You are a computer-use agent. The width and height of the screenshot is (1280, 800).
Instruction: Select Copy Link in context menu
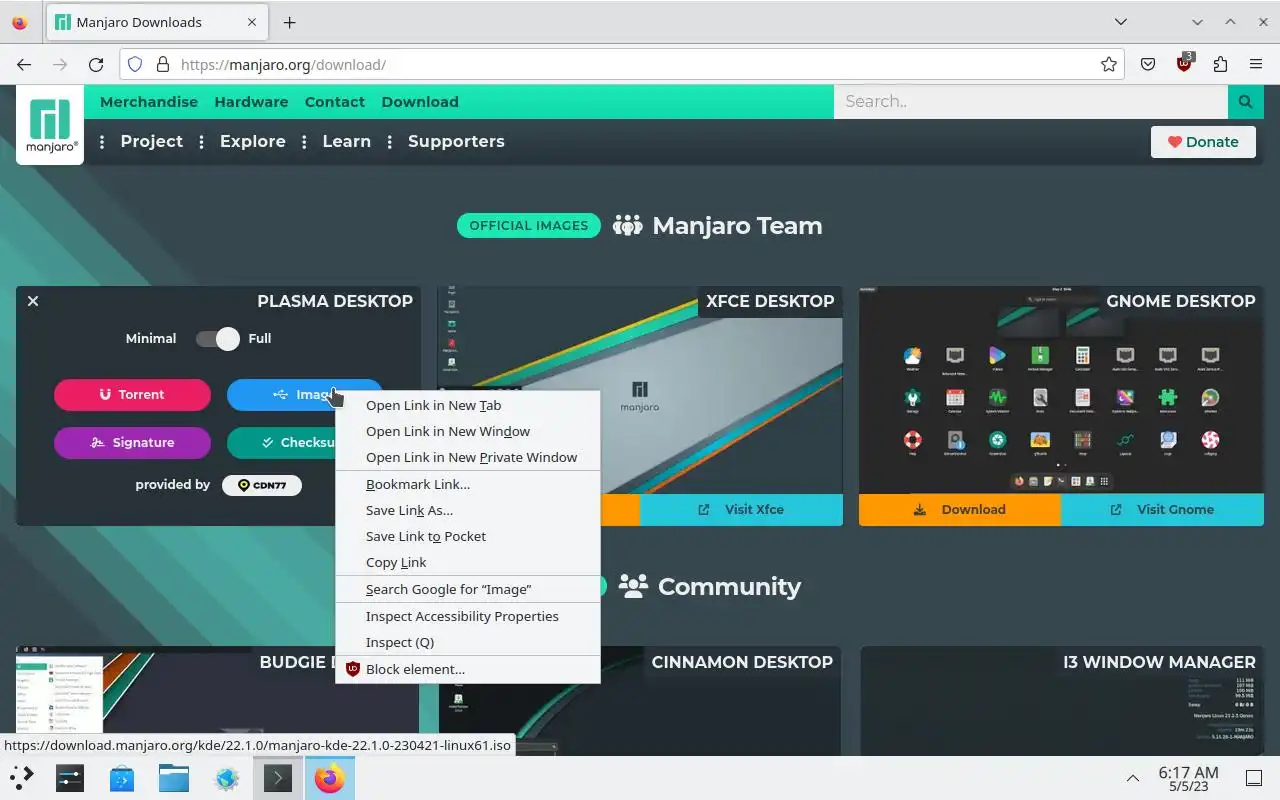pos(468,562)
